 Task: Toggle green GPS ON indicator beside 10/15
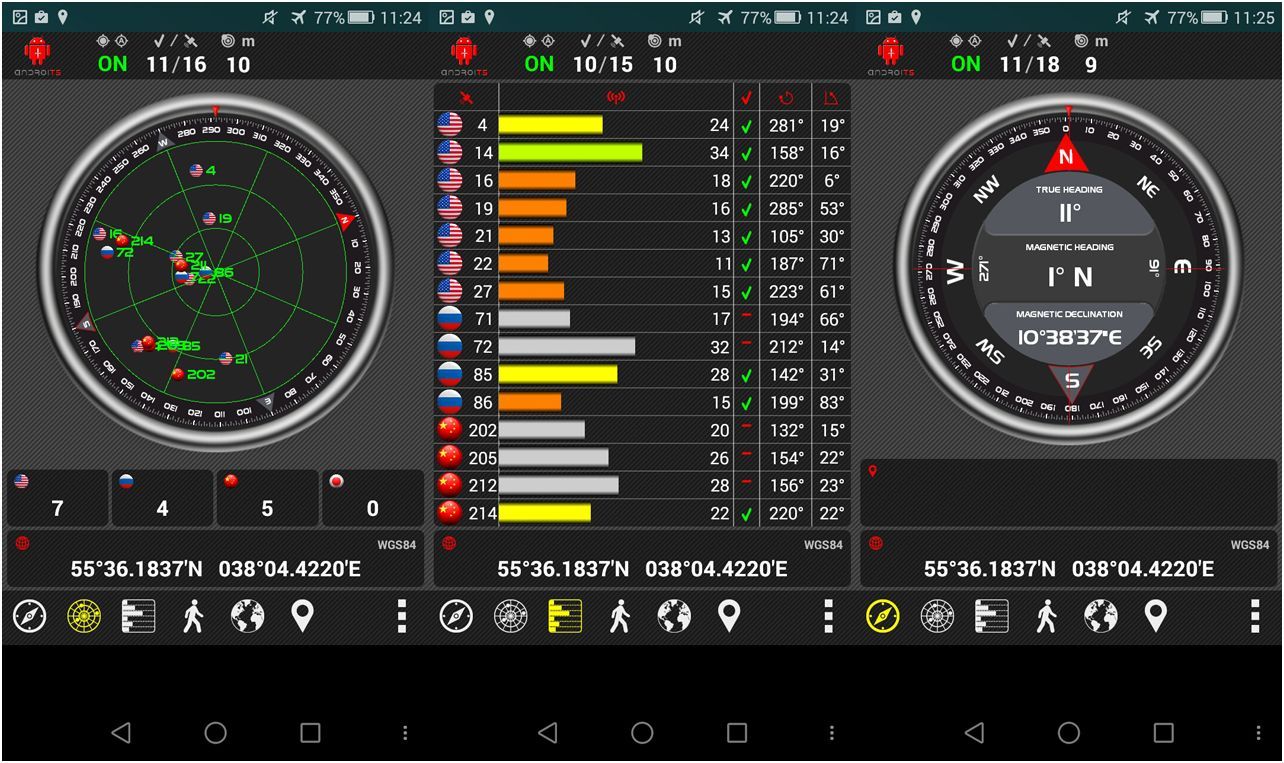tap(539, 64)
